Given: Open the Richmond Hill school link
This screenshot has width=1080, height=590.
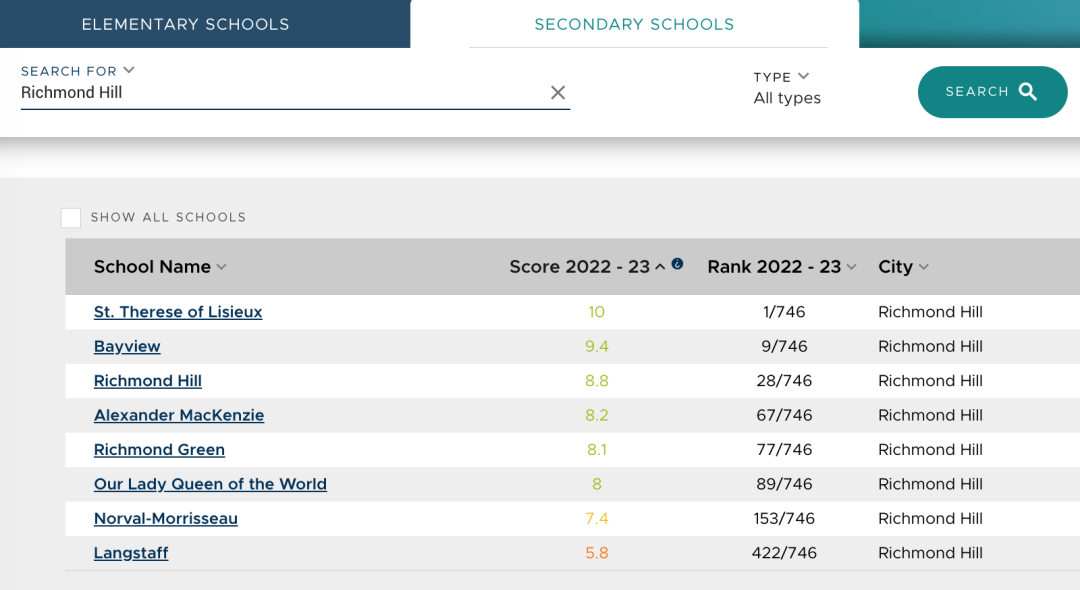Looking at the screenshot, I should coord(147,381).
